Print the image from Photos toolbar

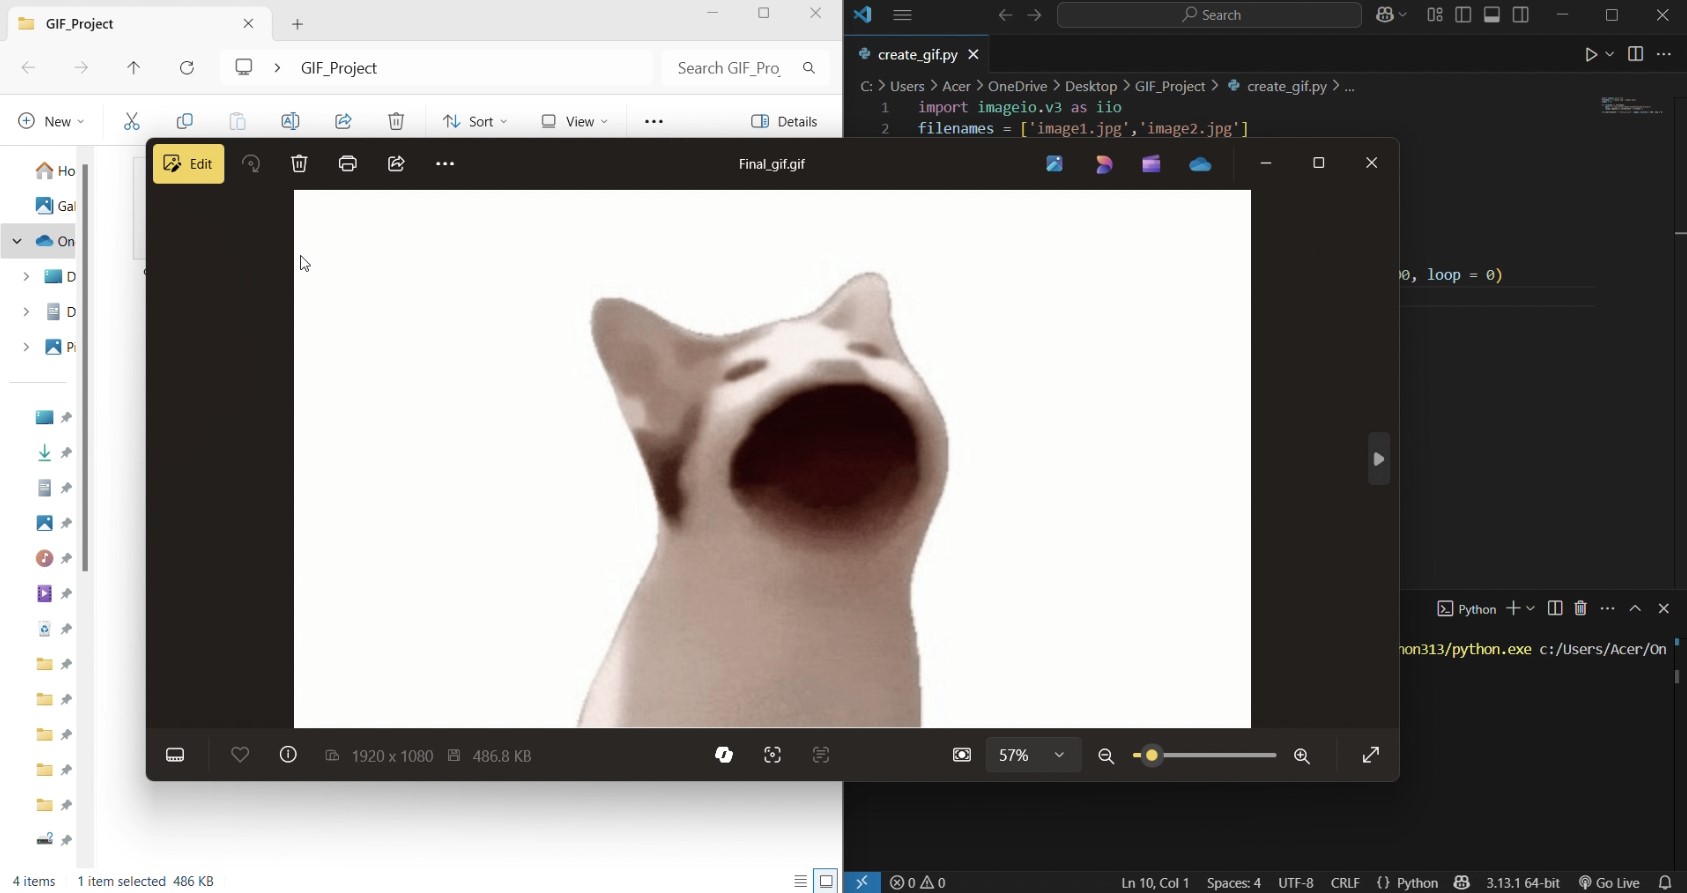348,164
